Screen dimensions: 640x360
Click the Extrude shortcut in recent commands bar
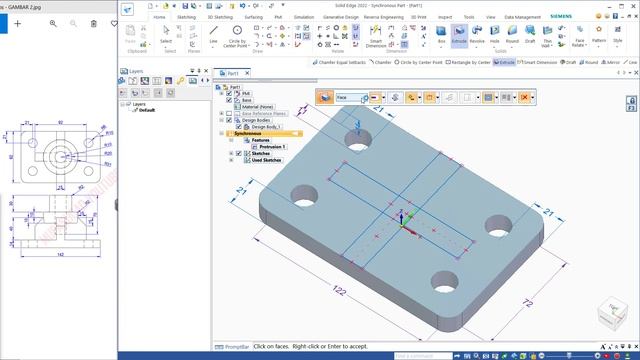(504, 62)
